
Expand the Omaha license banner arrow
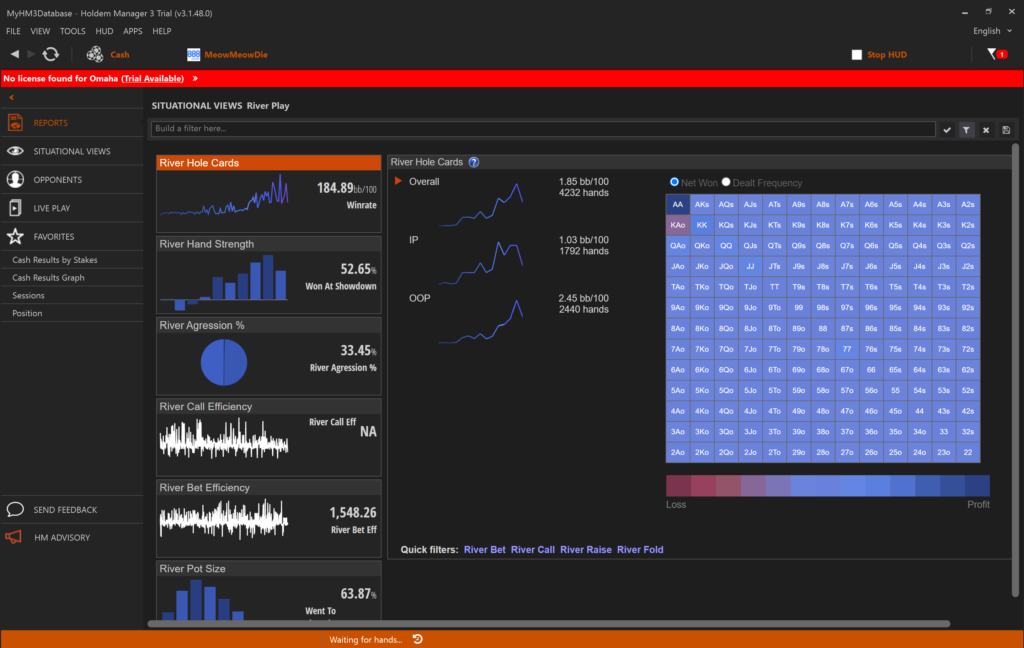[195, 78]
